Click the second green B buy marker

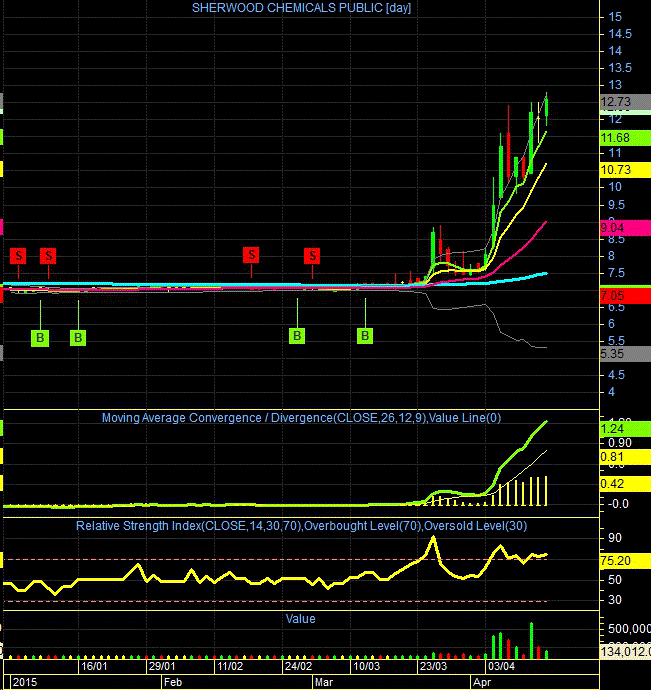[78, 338]
